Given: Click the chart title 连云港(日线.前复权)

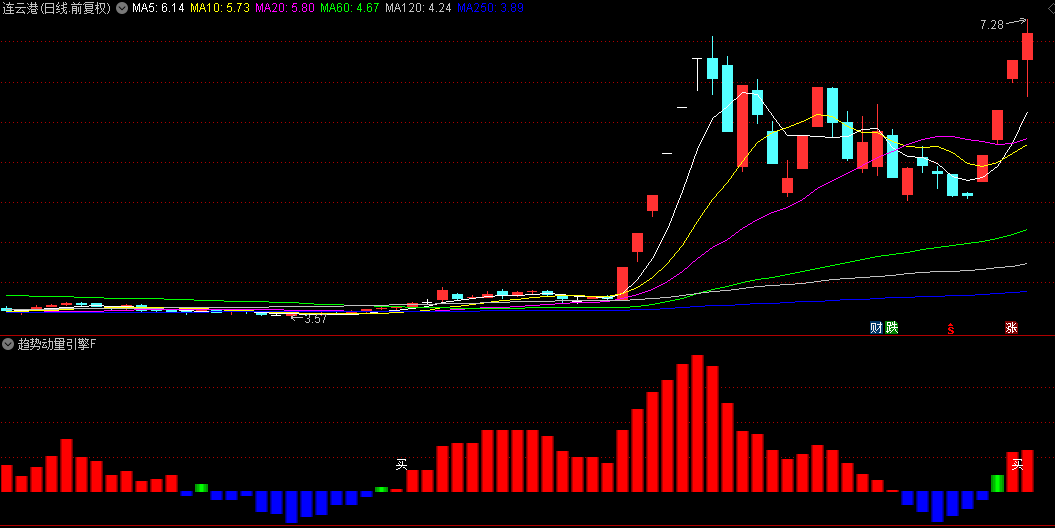Looking at the screenshot, I should (57, 8).
